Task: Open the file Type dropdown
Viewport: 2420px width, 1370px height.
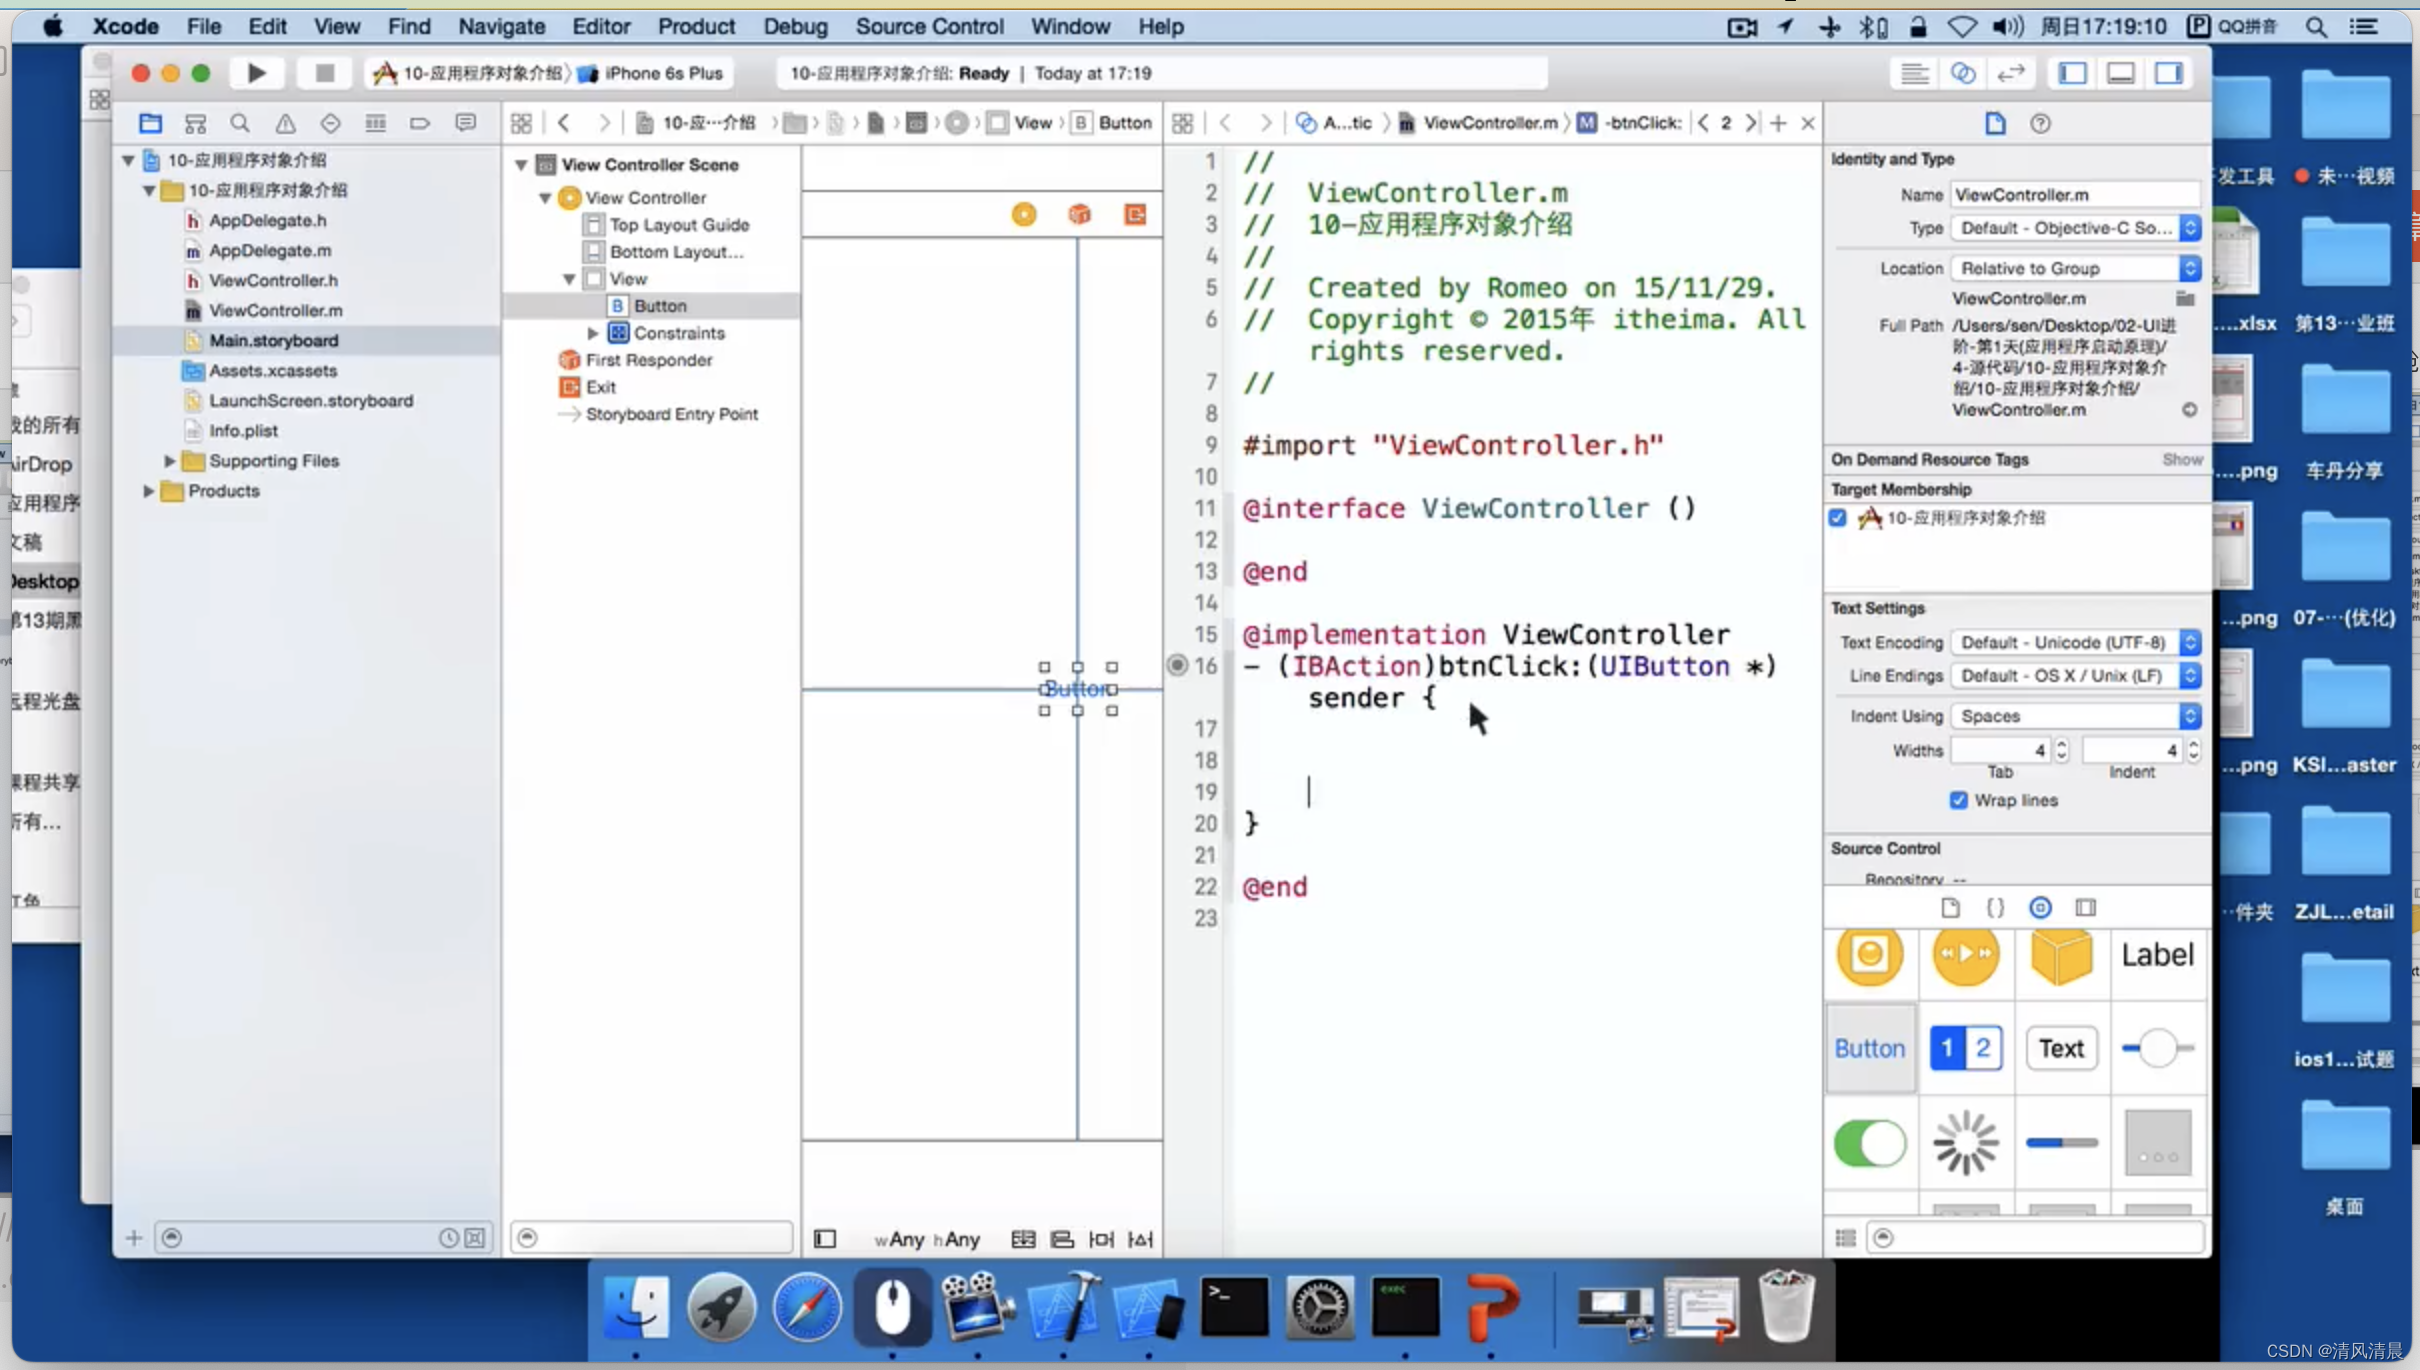Action: click(2075, 228)
